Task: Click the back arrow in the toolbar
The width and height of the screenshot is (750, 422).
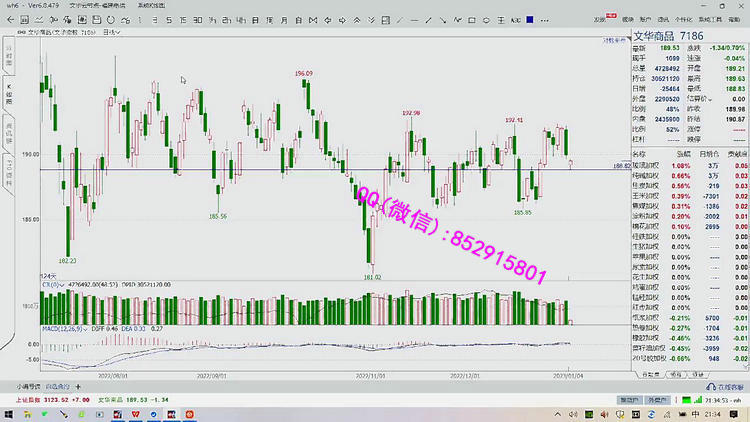Action: coord(8,19)
